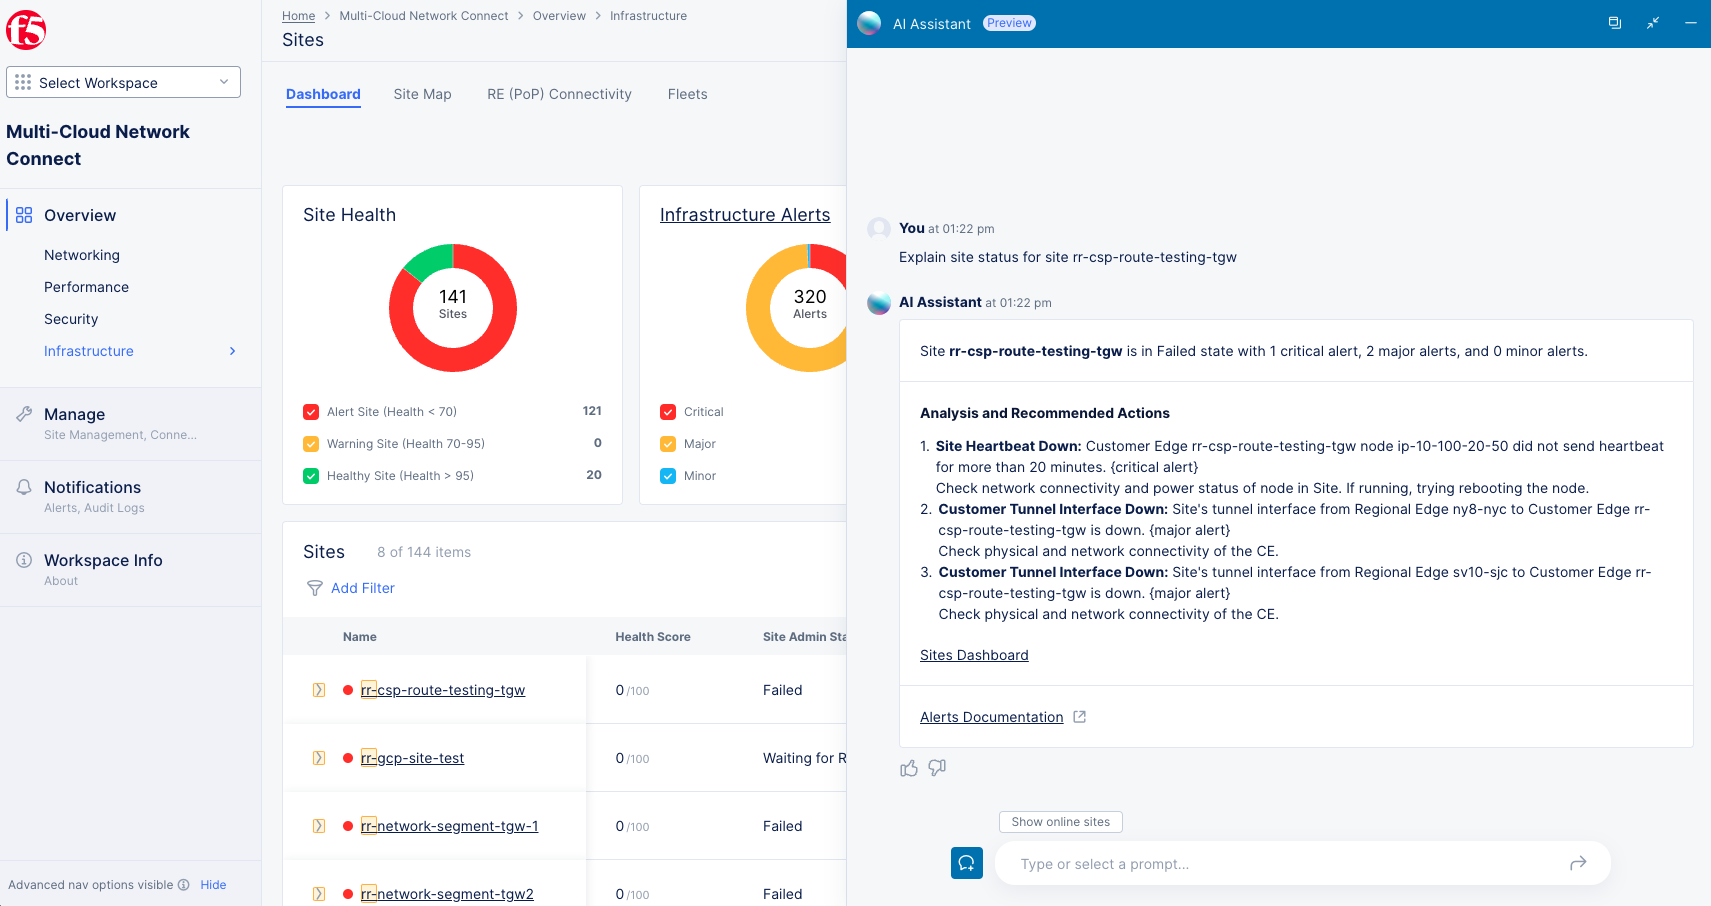Click the Notifications bell icon in the sidebar

(x=23, y=486)
